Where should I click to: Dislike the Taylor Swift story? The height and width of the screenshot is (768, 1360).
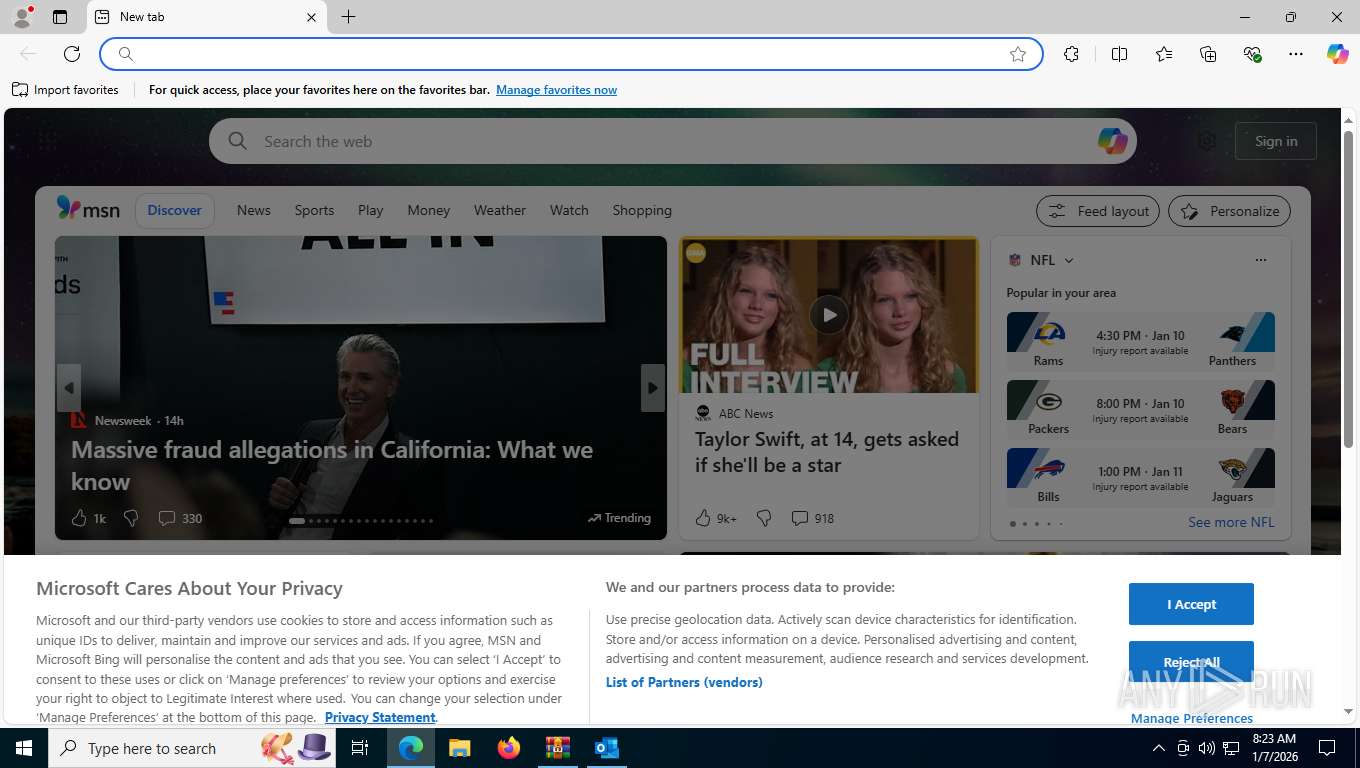(x=764, y=518)
